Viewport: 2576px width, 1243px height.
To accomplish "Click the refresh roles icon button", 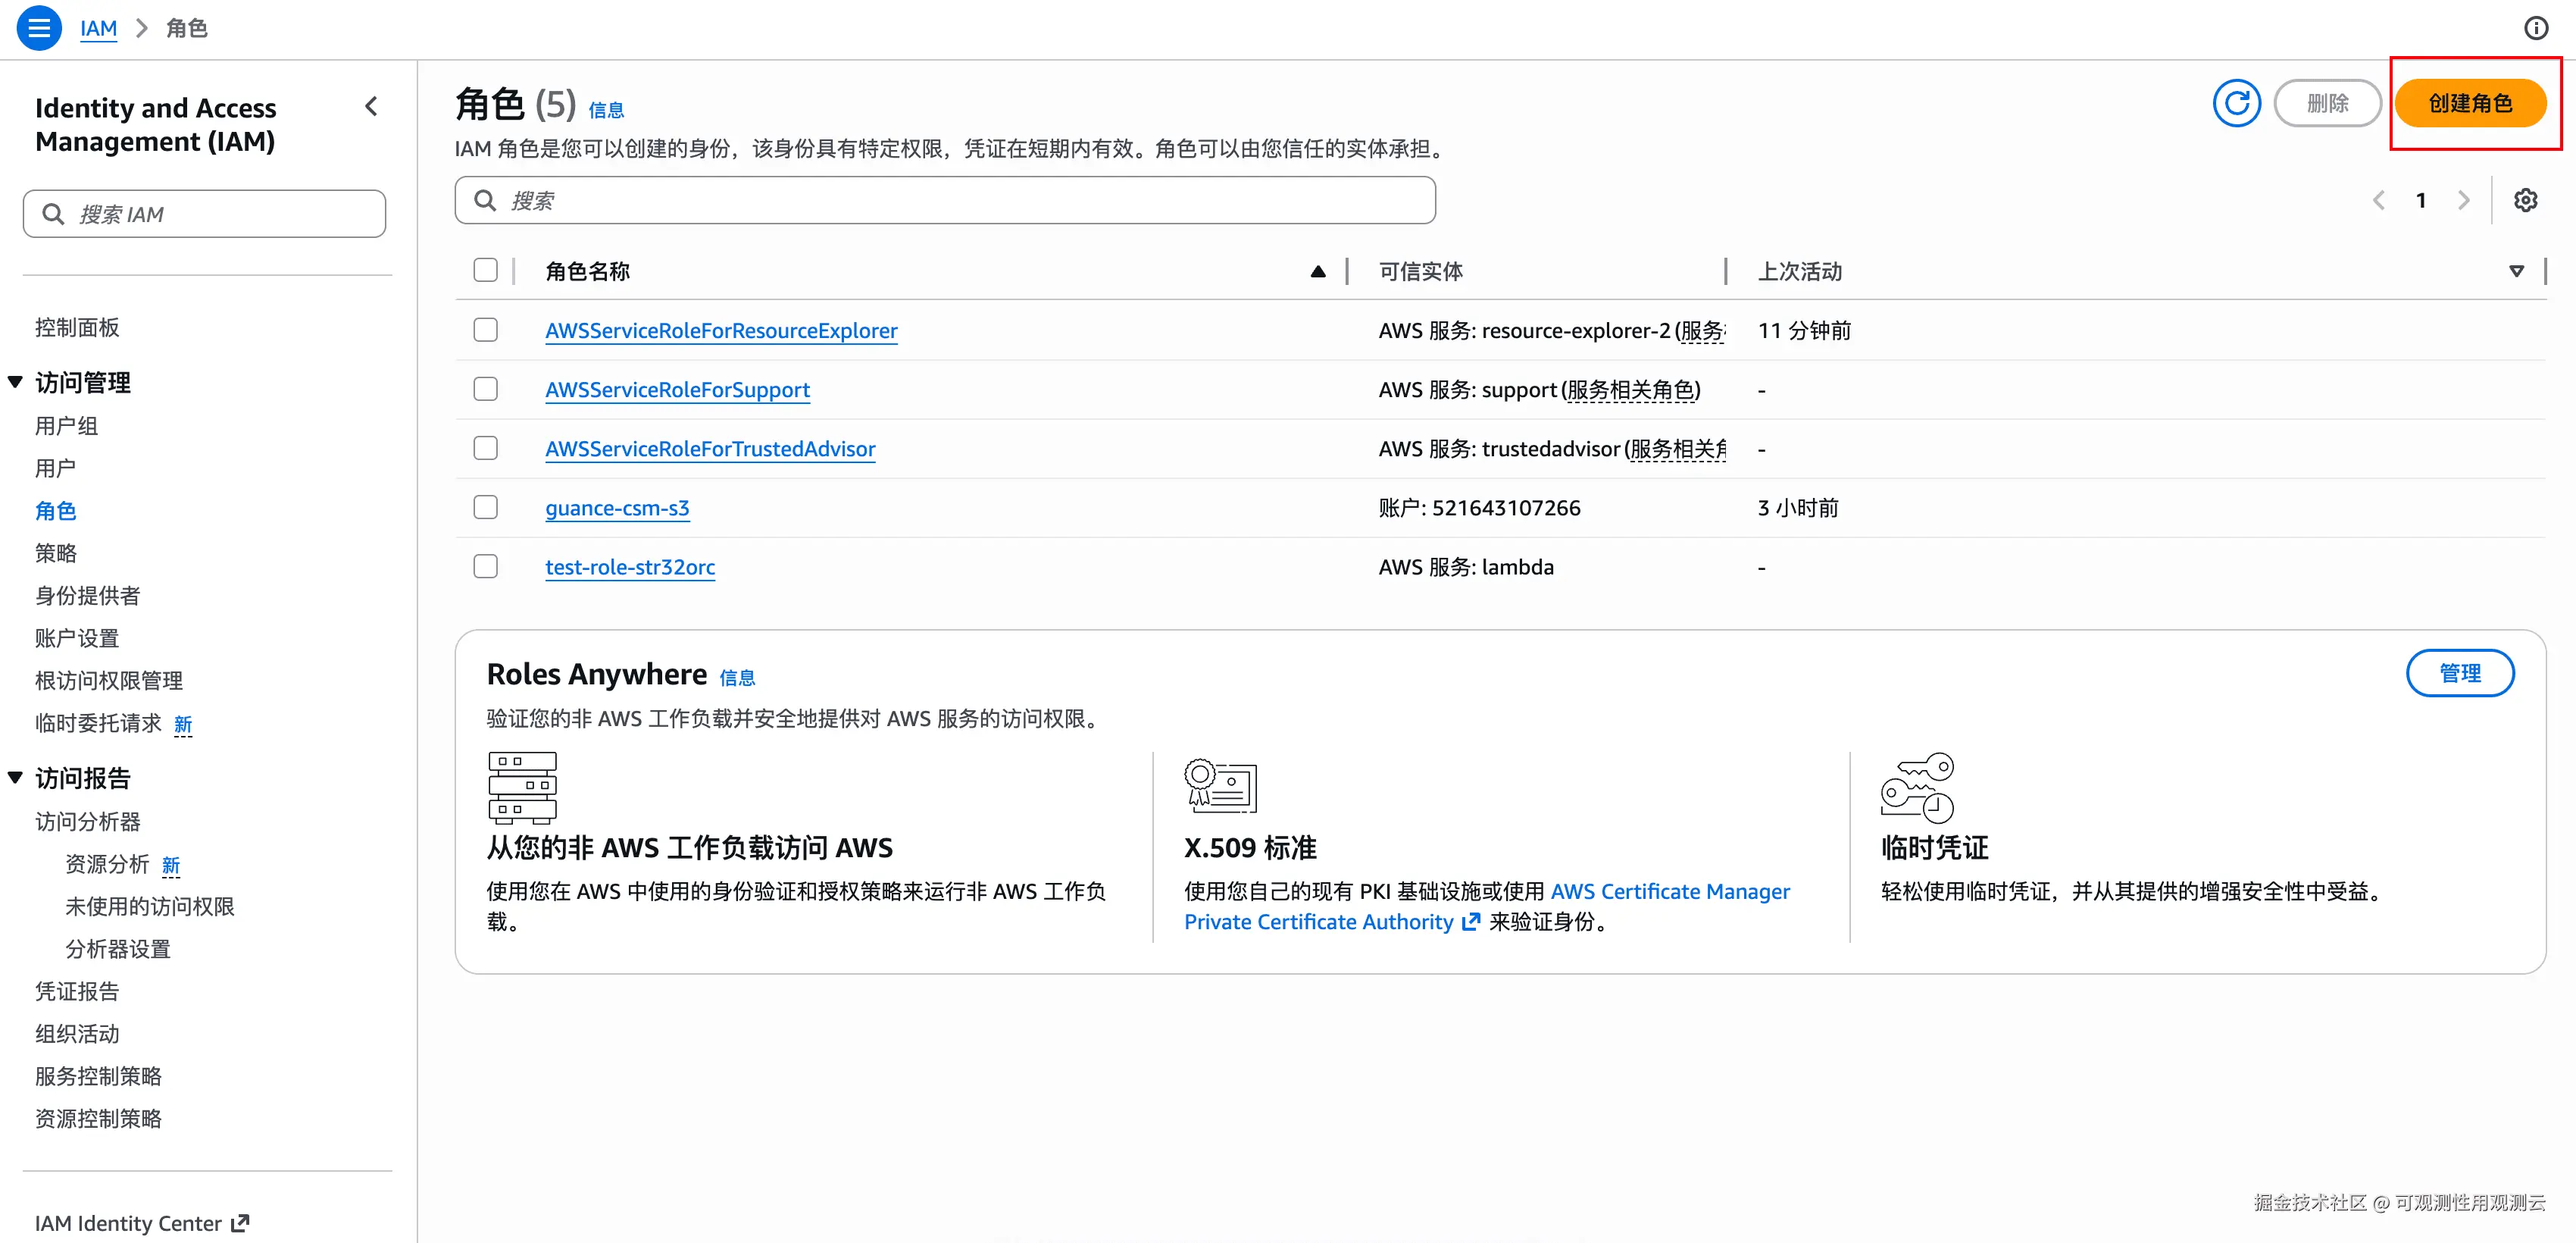I will [2236, 103].
